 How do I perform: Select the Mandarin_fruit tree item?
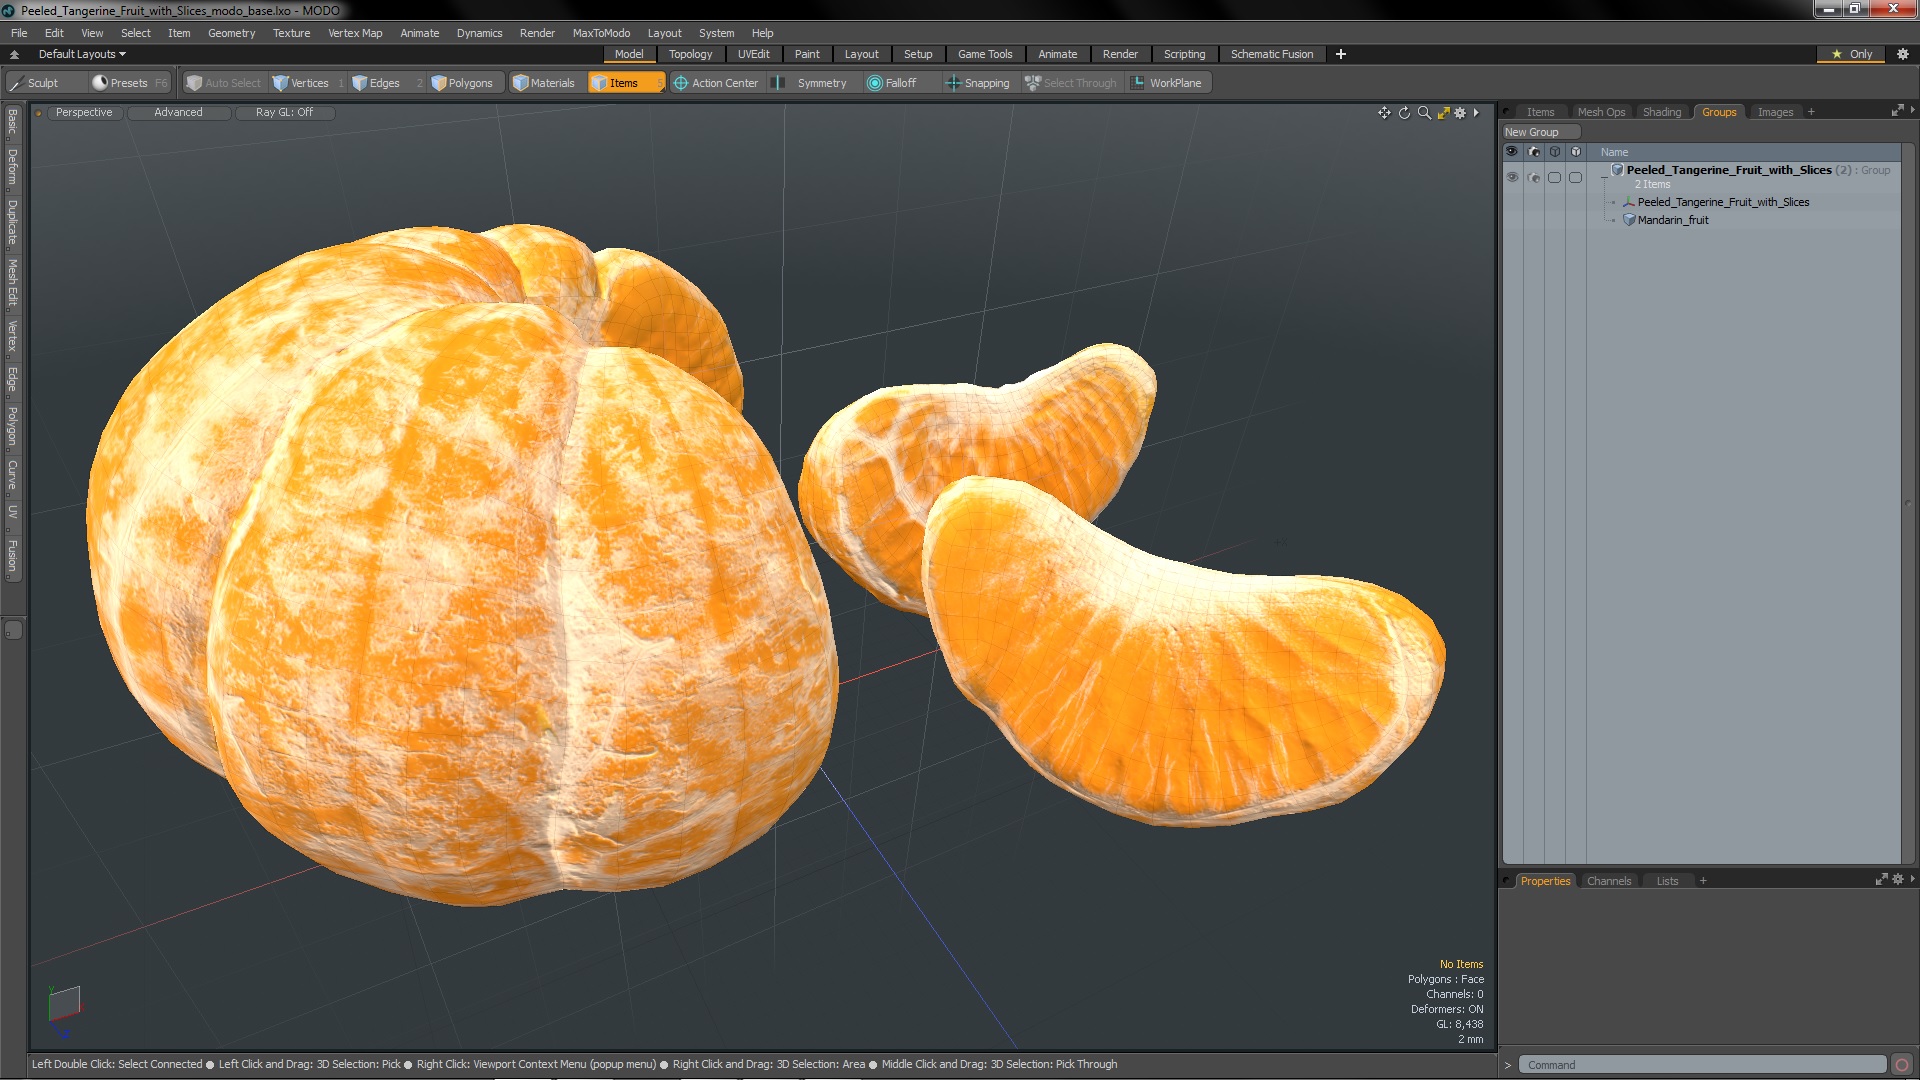1672,220
